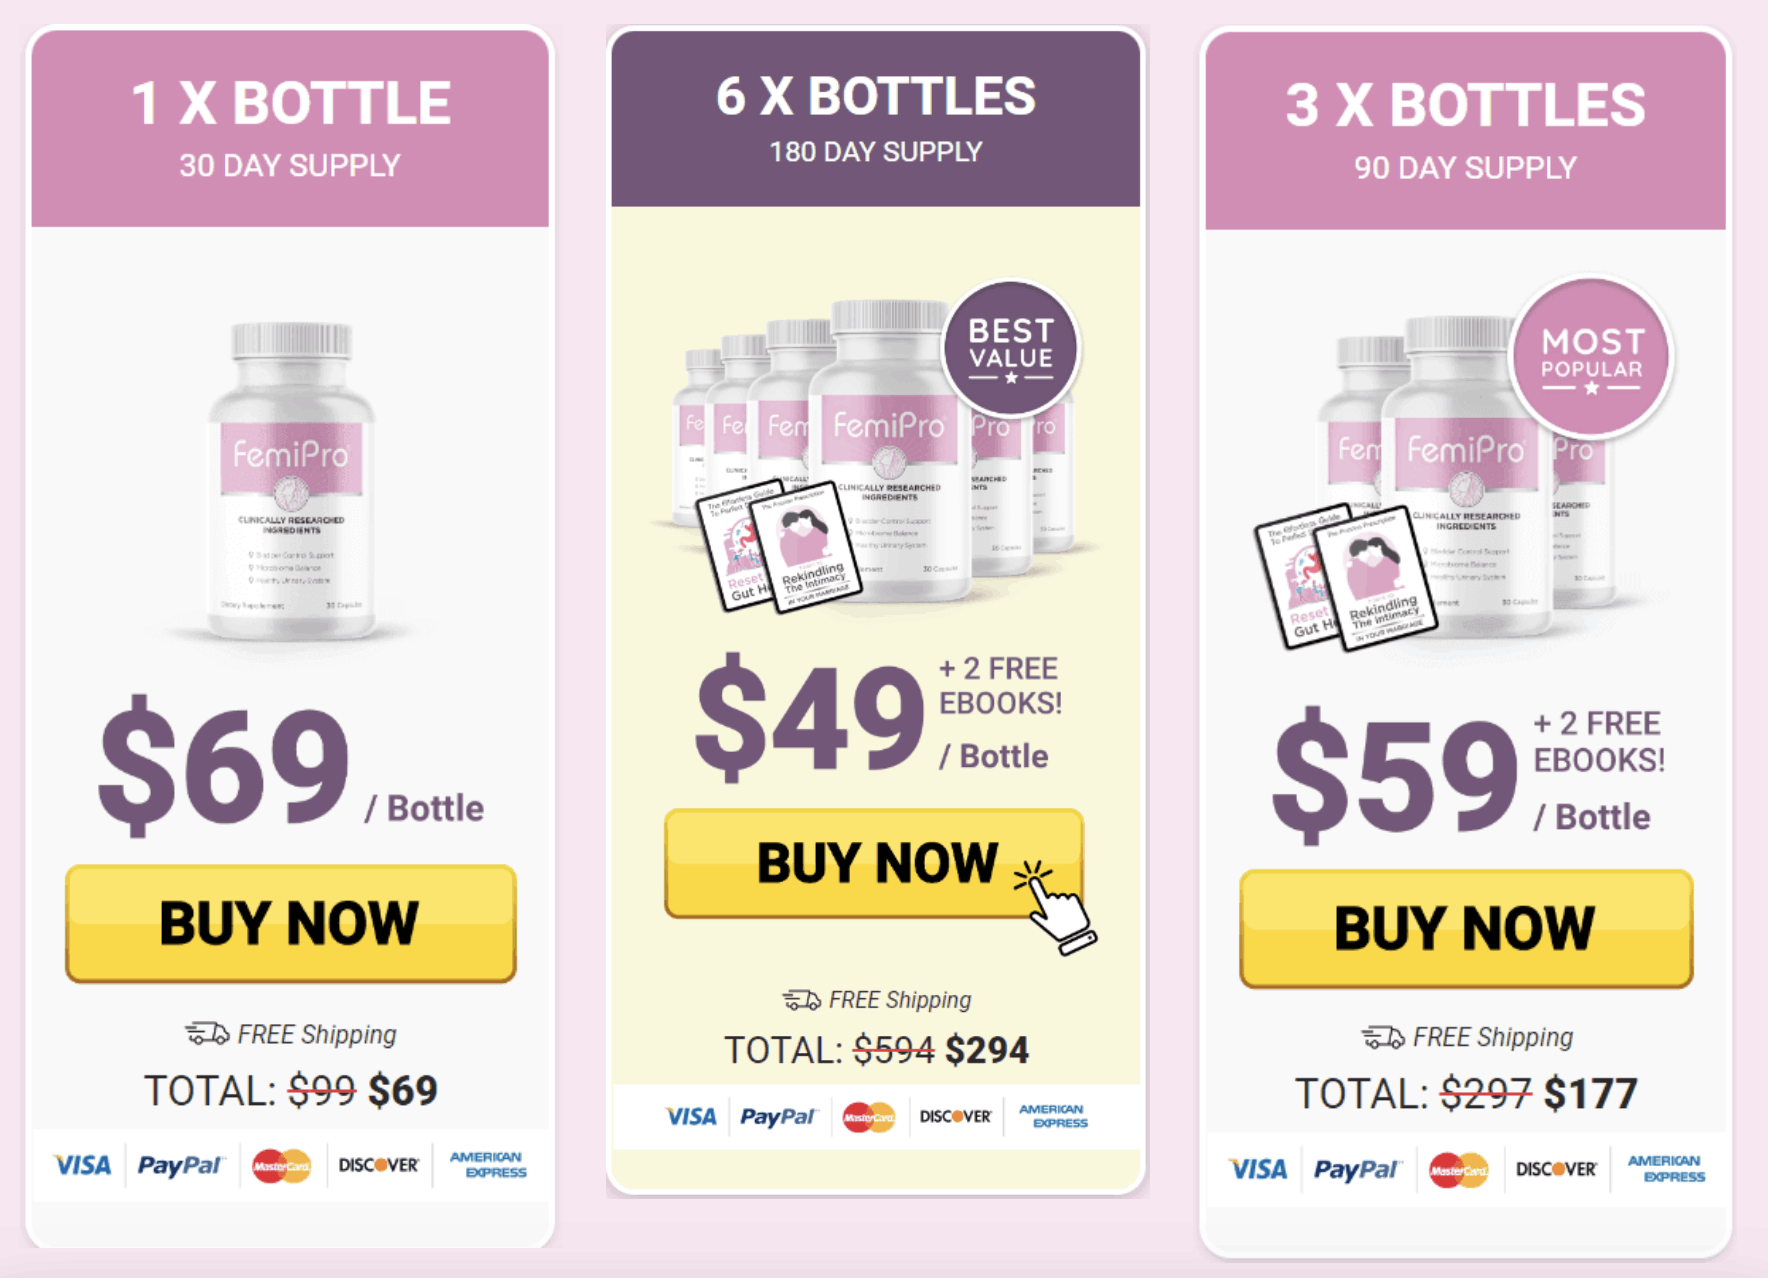The width and height of the screenshot is (1768, 1278).
Task: Click the Most Popular badge
Action: click(x=1591, y=358)
